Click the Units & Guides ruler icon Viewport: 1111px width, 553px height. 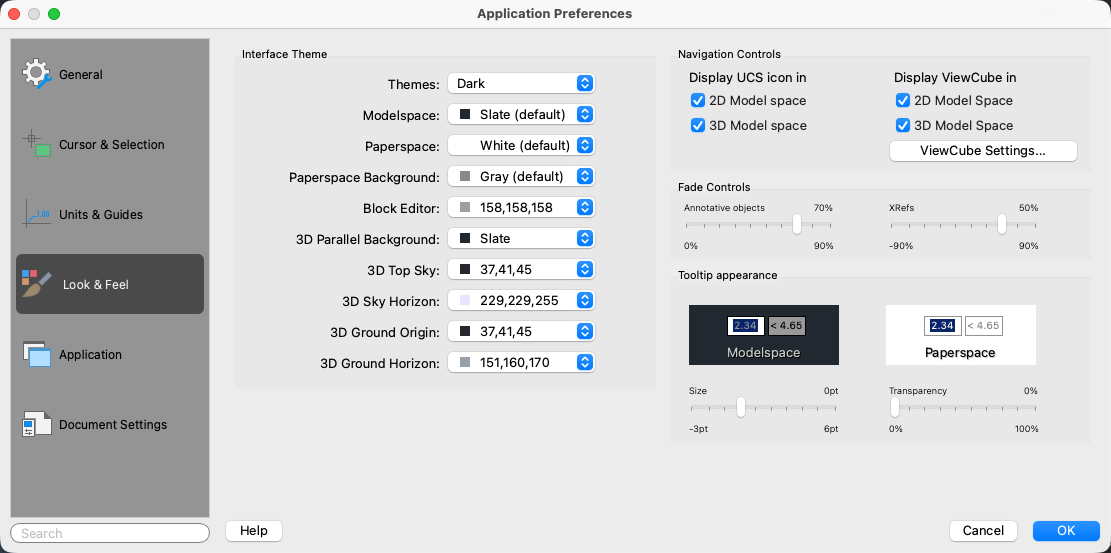(x=36, y=214)
